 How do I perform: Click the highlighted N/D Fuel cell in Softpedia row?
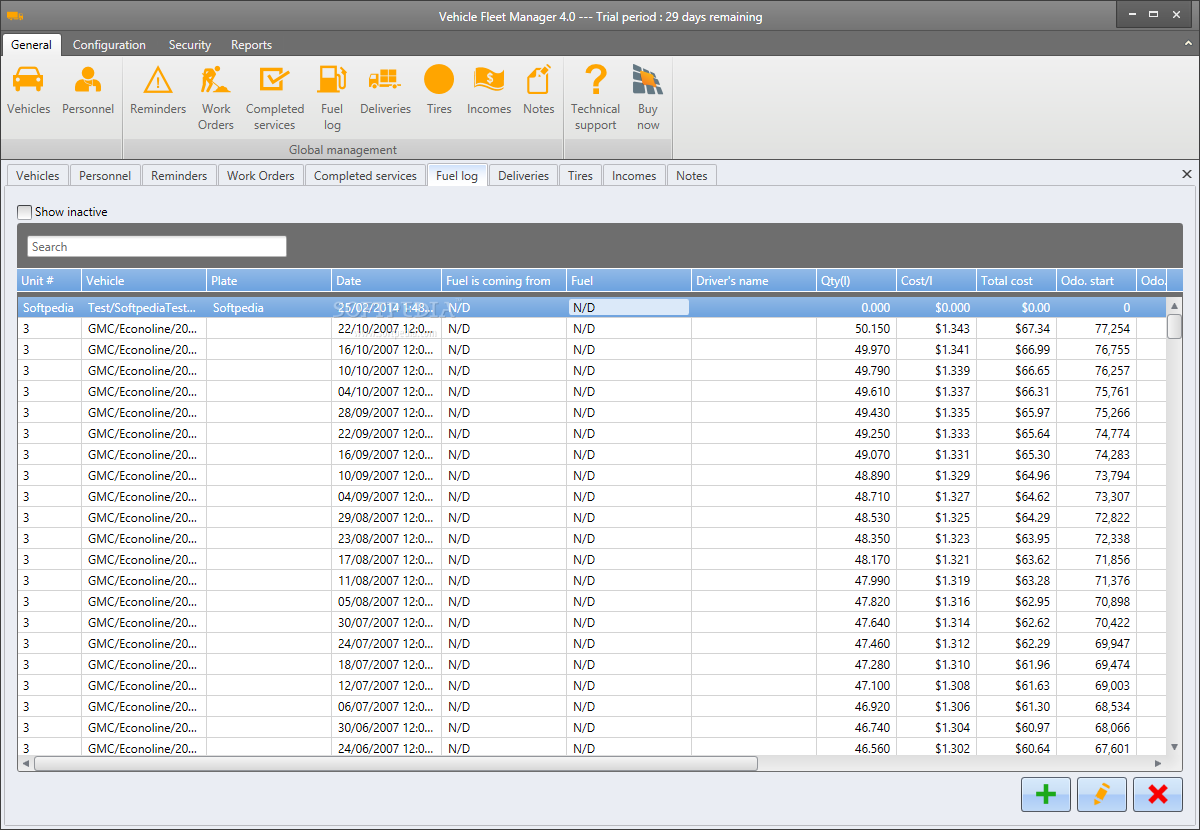click(629, 308)
